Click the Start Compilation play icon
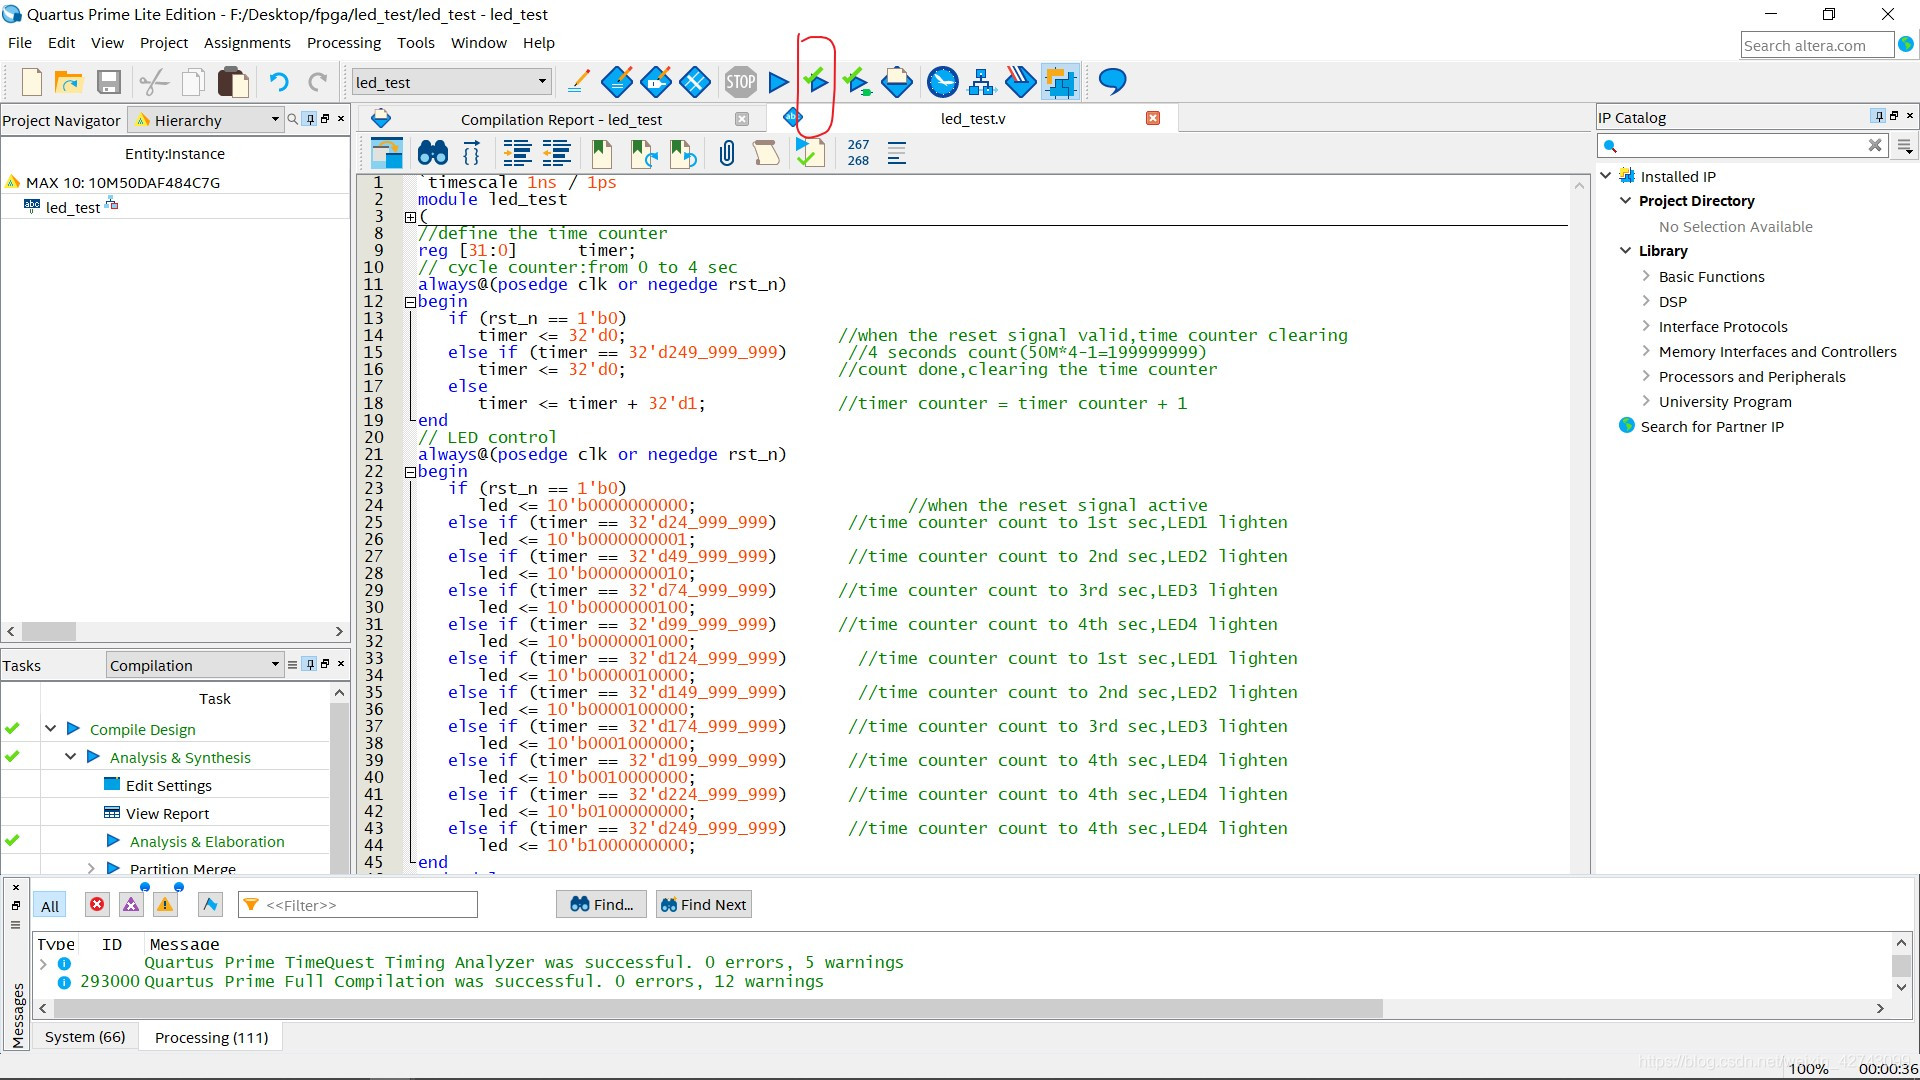 (778, 82)
